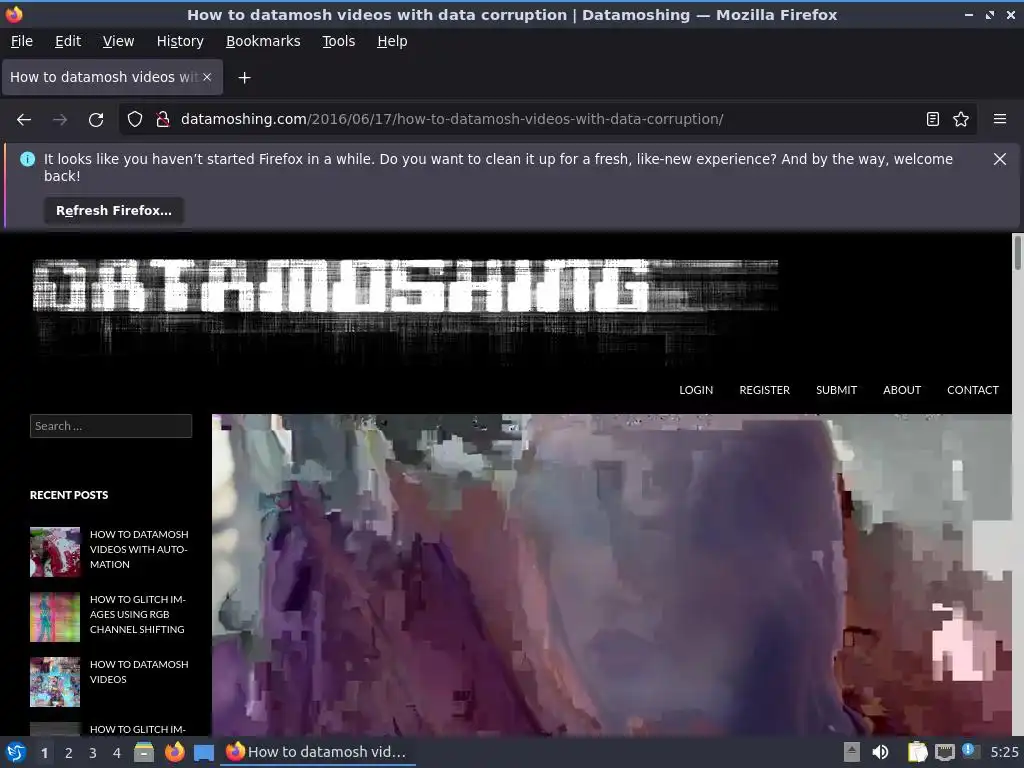The image size is (1024, 768).
Task: Click the show desktop taskbar icon
Action: (204, 752)
